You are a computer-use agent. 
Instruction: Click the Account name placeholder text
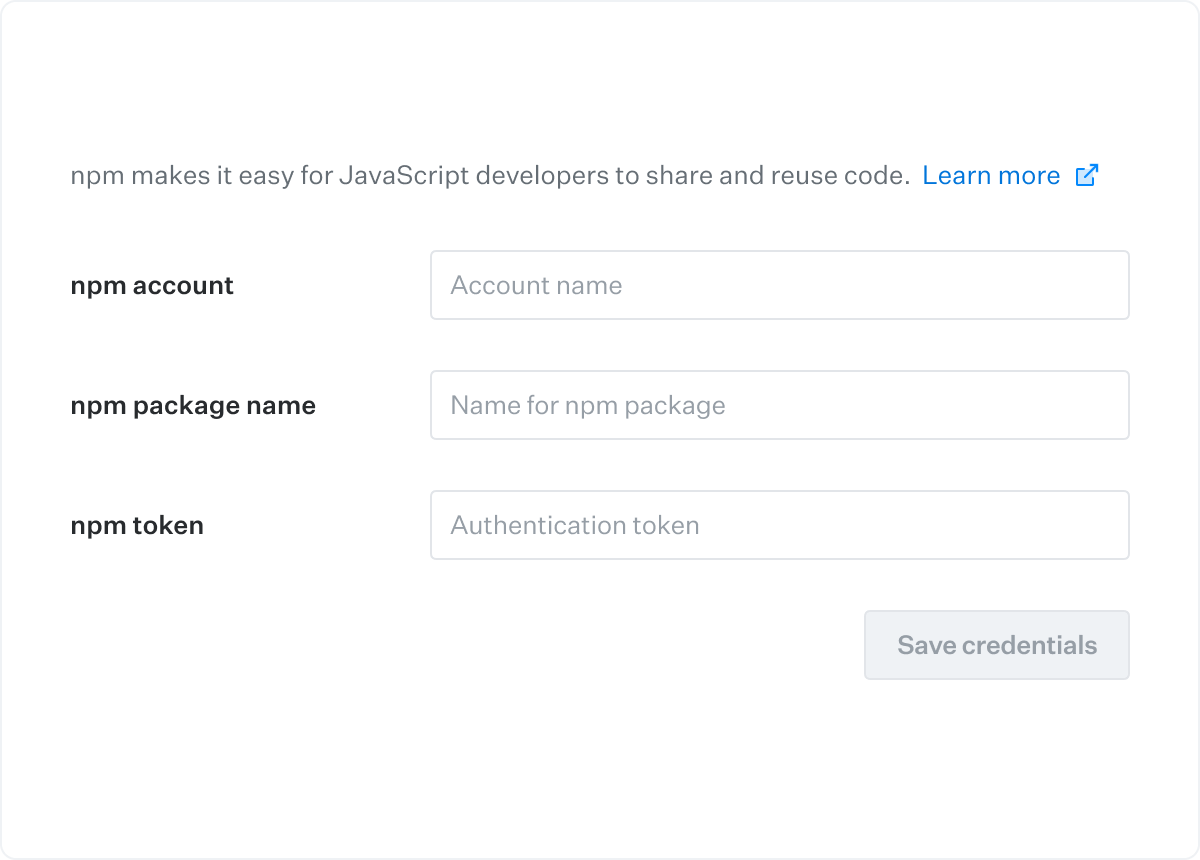pyautogui.click(x=536, y=286)
